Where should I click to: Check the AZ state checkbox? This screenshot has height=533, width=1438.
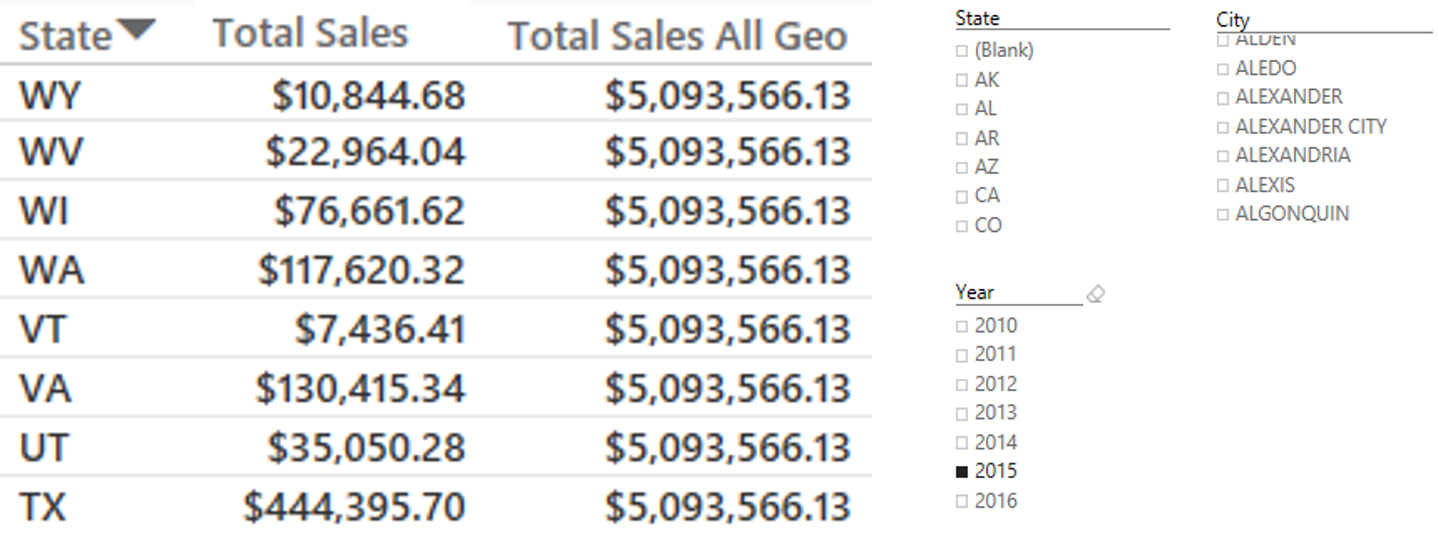click(962, 168)
